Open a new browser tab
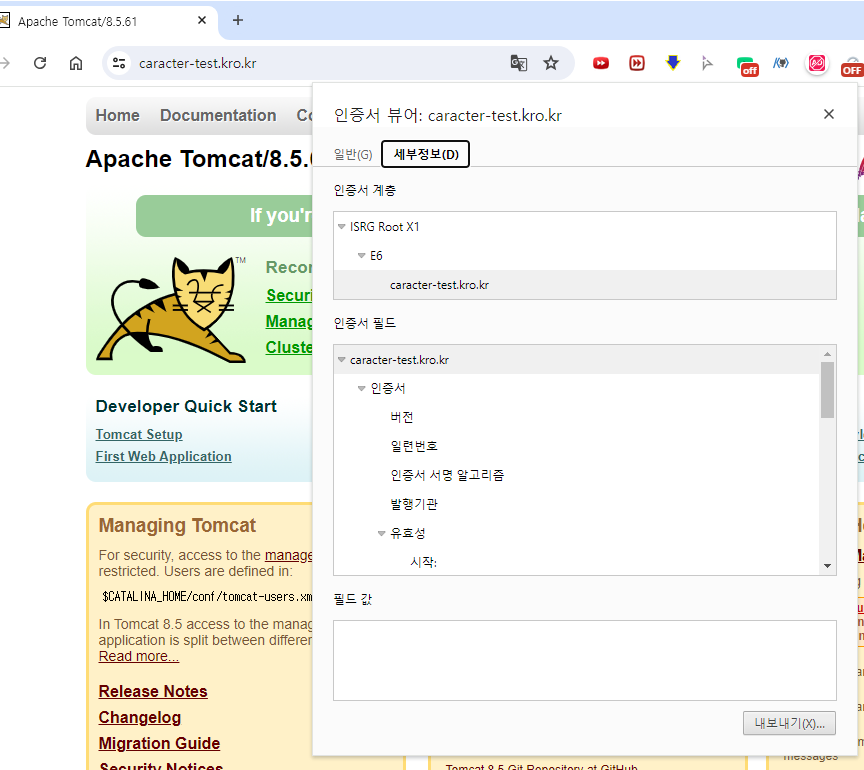The image size is (864, 770). 237,20
